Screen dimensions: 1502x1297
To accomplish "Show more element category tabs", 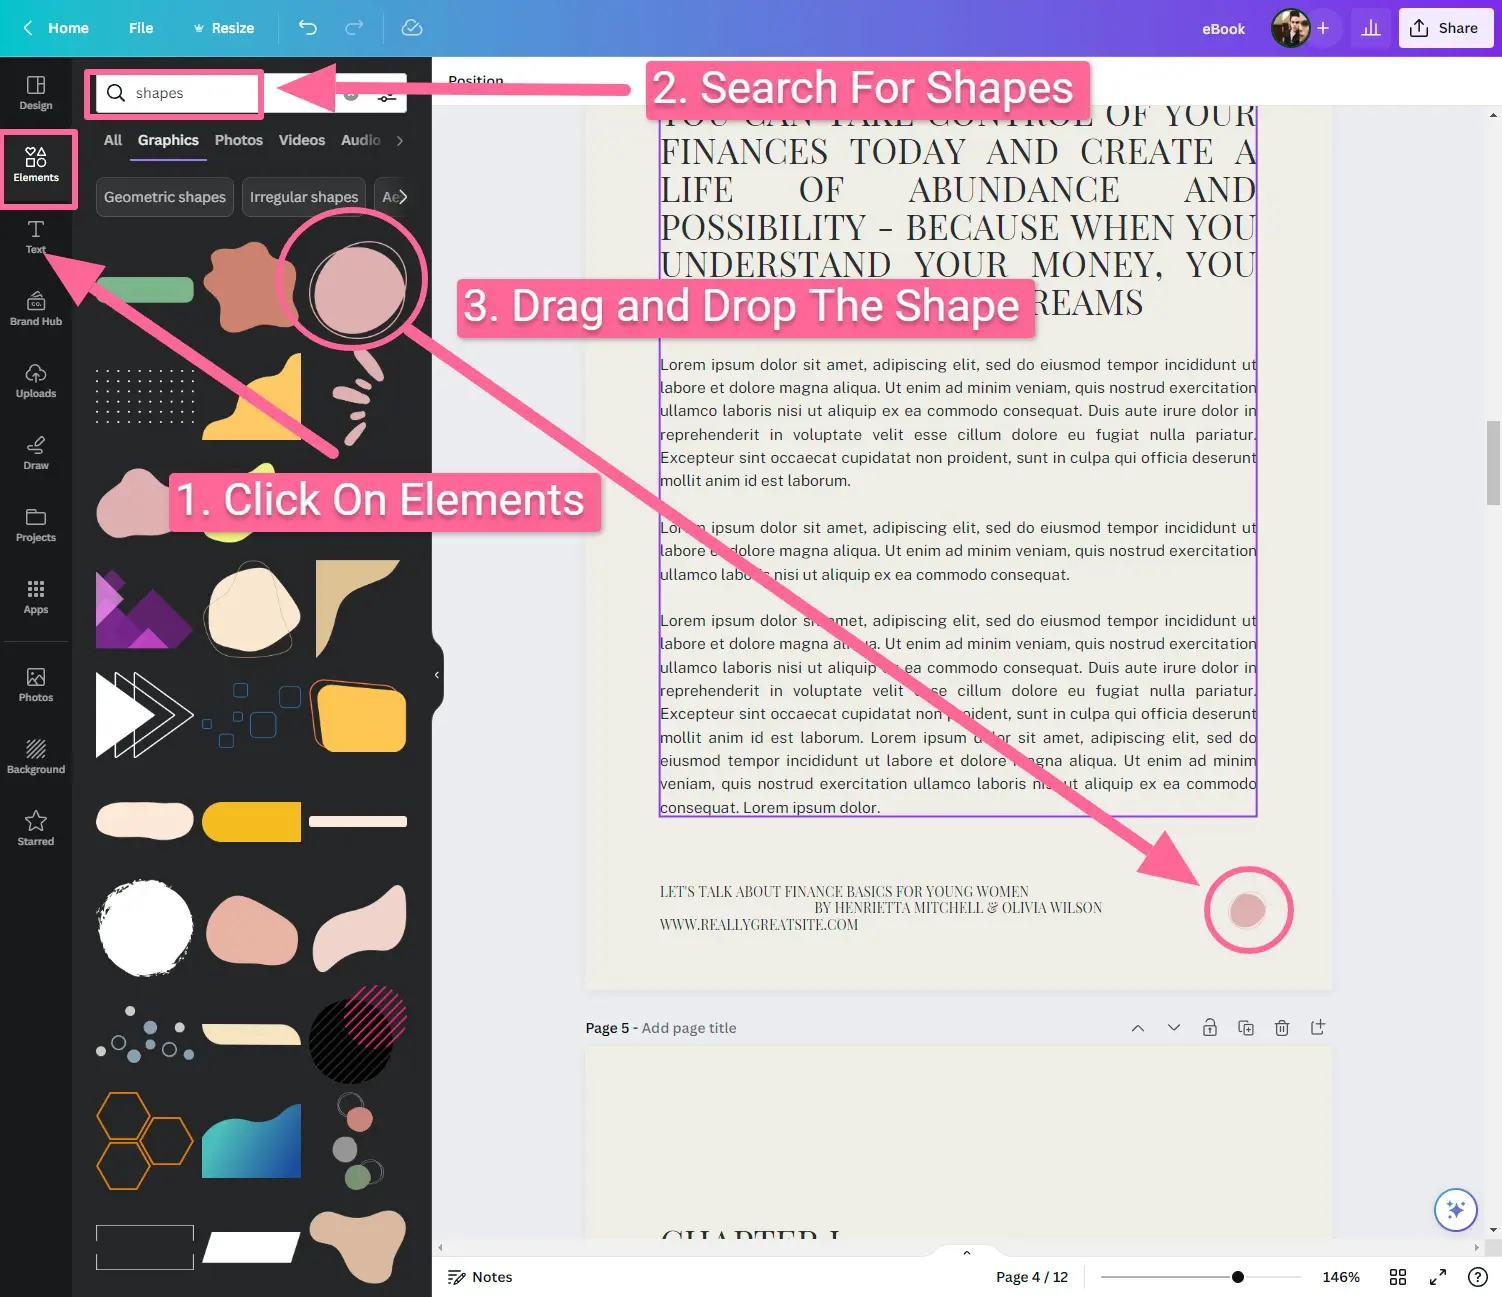I will coord(400,141).
